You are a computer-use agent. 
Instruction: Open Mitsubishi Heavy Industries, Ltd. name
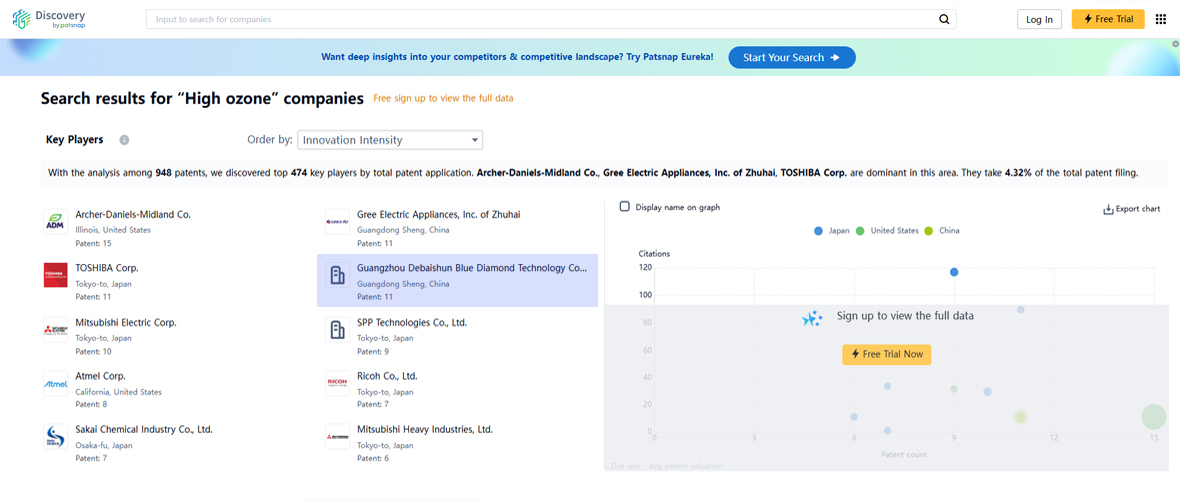(x=424, y=430)
